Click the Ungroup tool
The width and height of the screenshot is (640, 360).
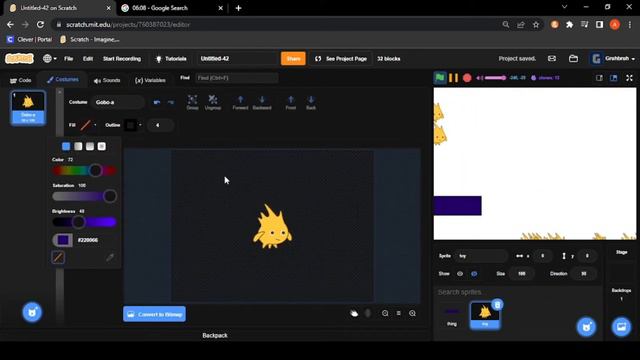coord(213,102)
